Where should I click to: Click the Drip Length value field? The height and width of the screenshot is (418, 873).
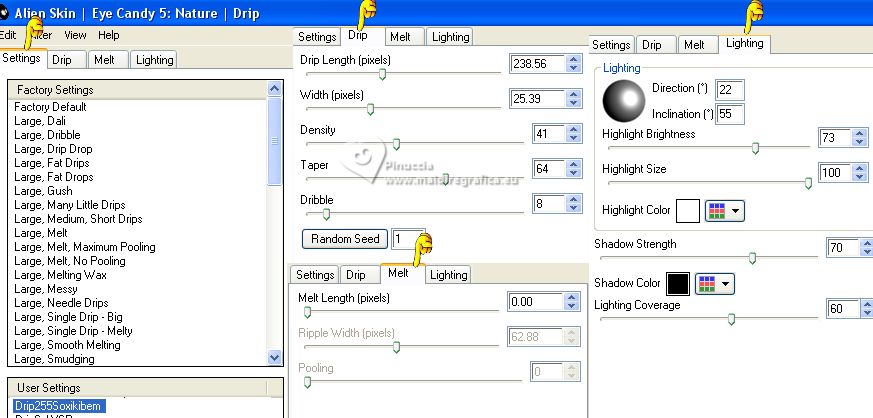(x=537, y=63)
